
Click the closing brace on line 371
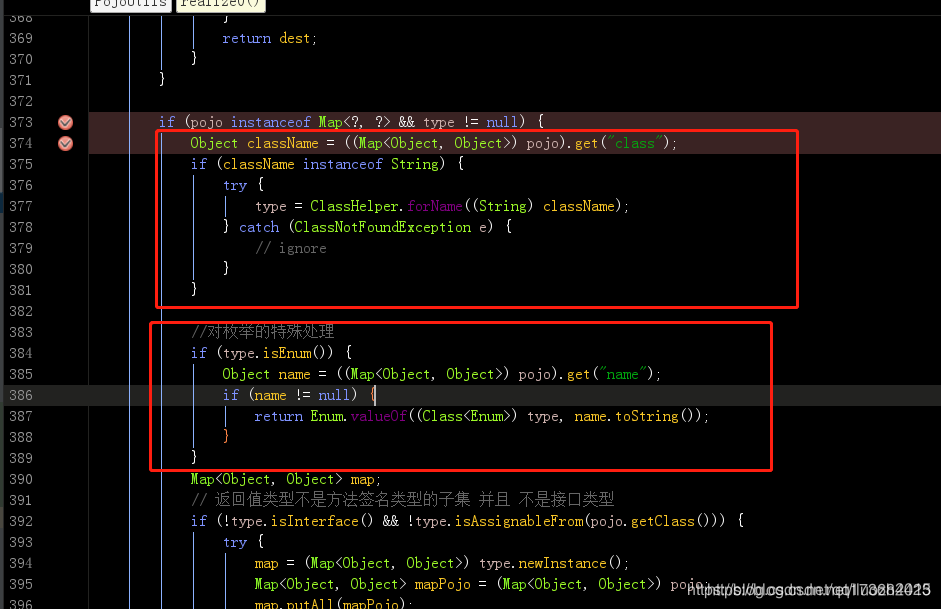pos(162,79)
